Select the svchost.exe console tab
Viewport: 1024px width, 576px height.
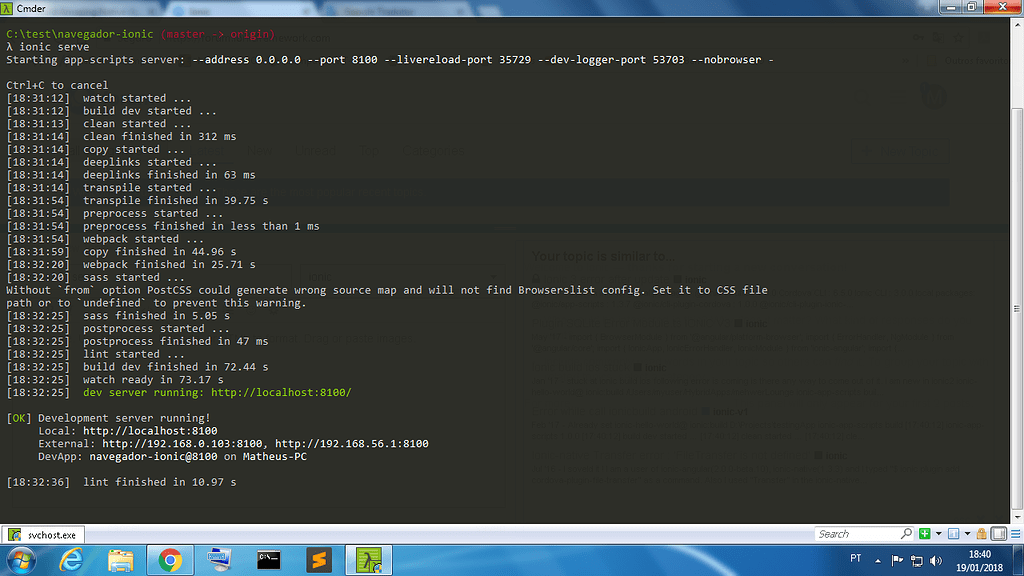42,535
